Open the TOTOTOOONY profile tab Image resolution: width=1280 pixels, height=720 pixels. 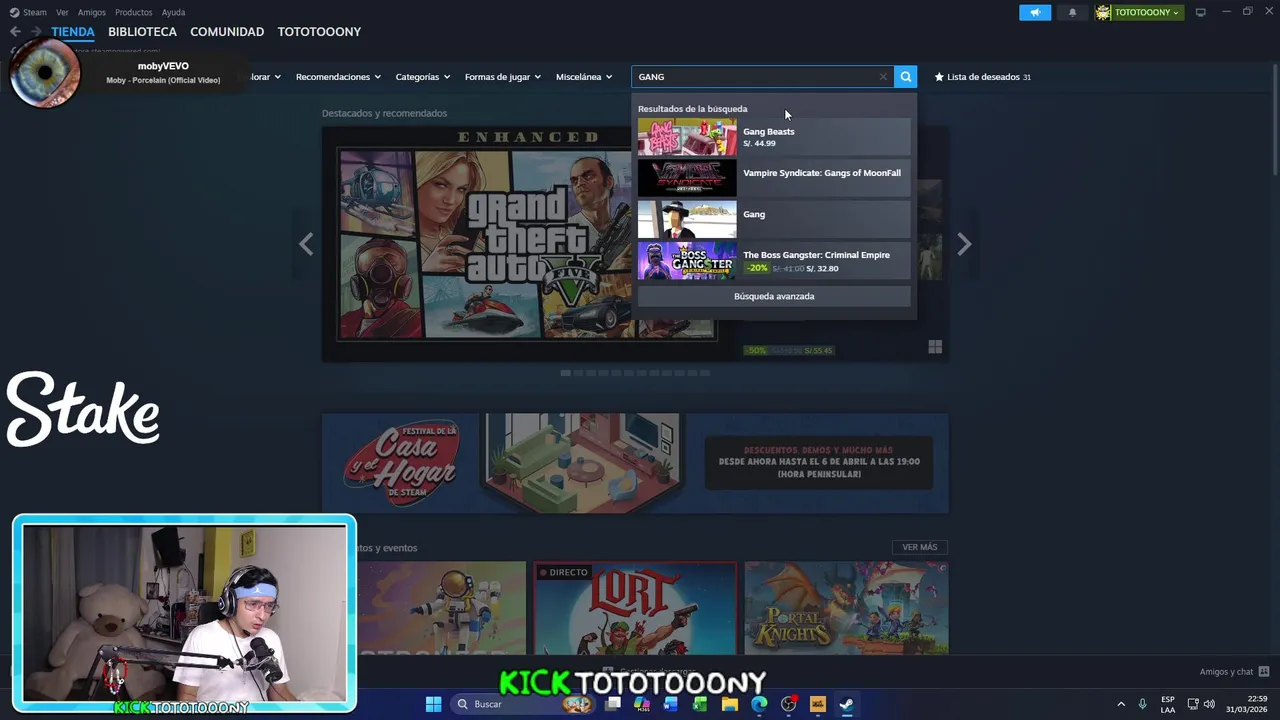point(319,32)
